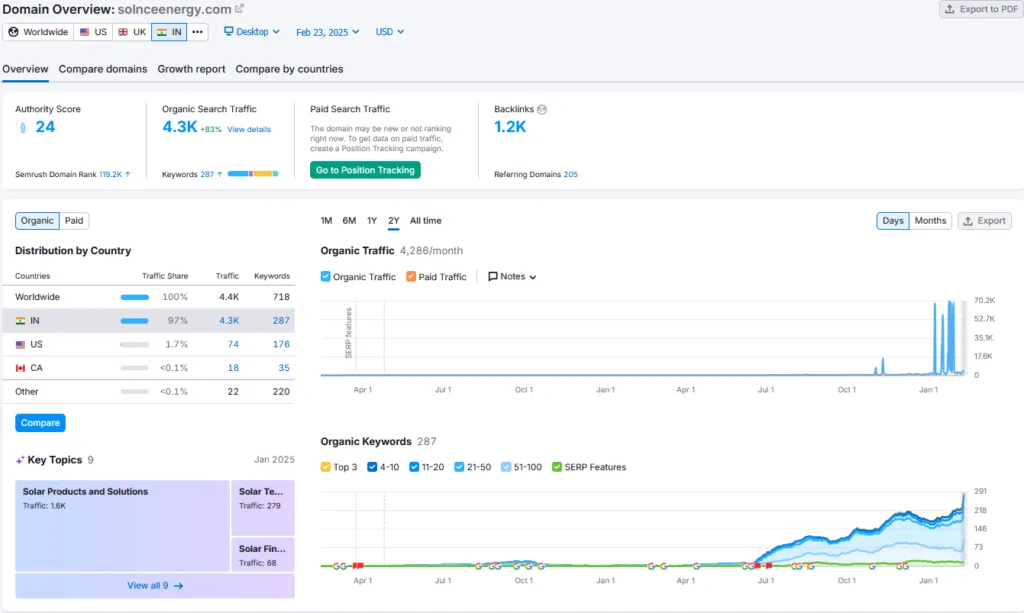Switch to the Compare domains tab
This screenshot has width=1024, height=613.
click(x=103, y=69)
